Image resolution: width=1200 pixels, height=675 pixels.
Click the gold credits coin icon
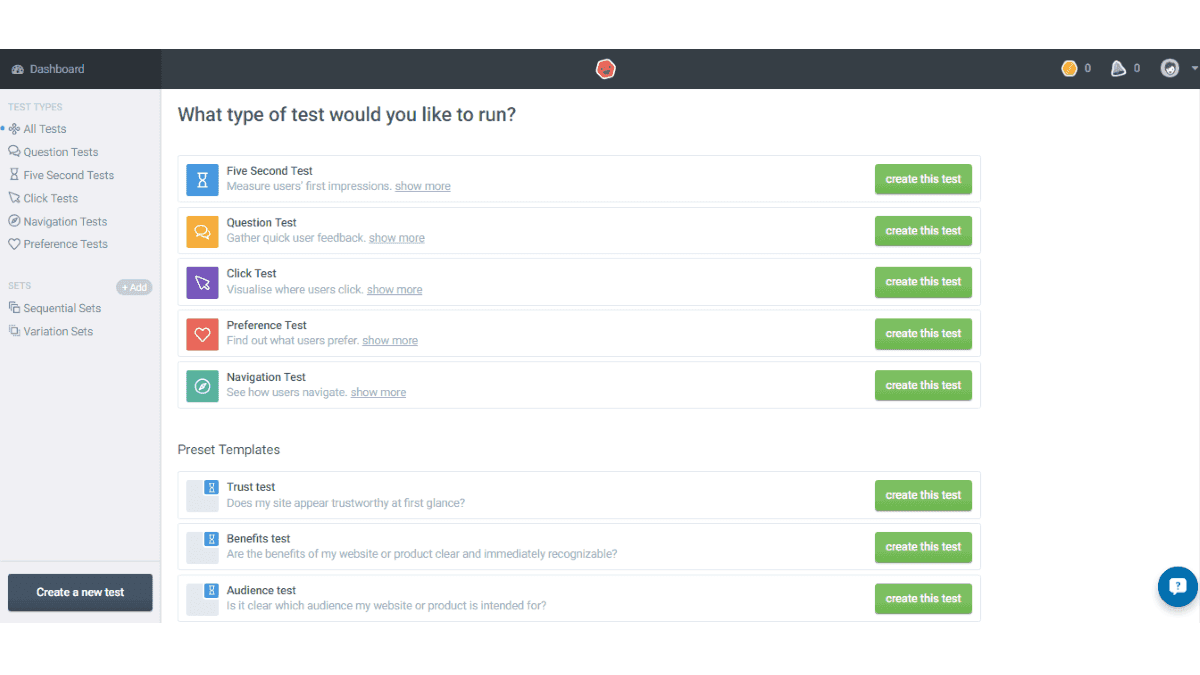point(1069,69)
